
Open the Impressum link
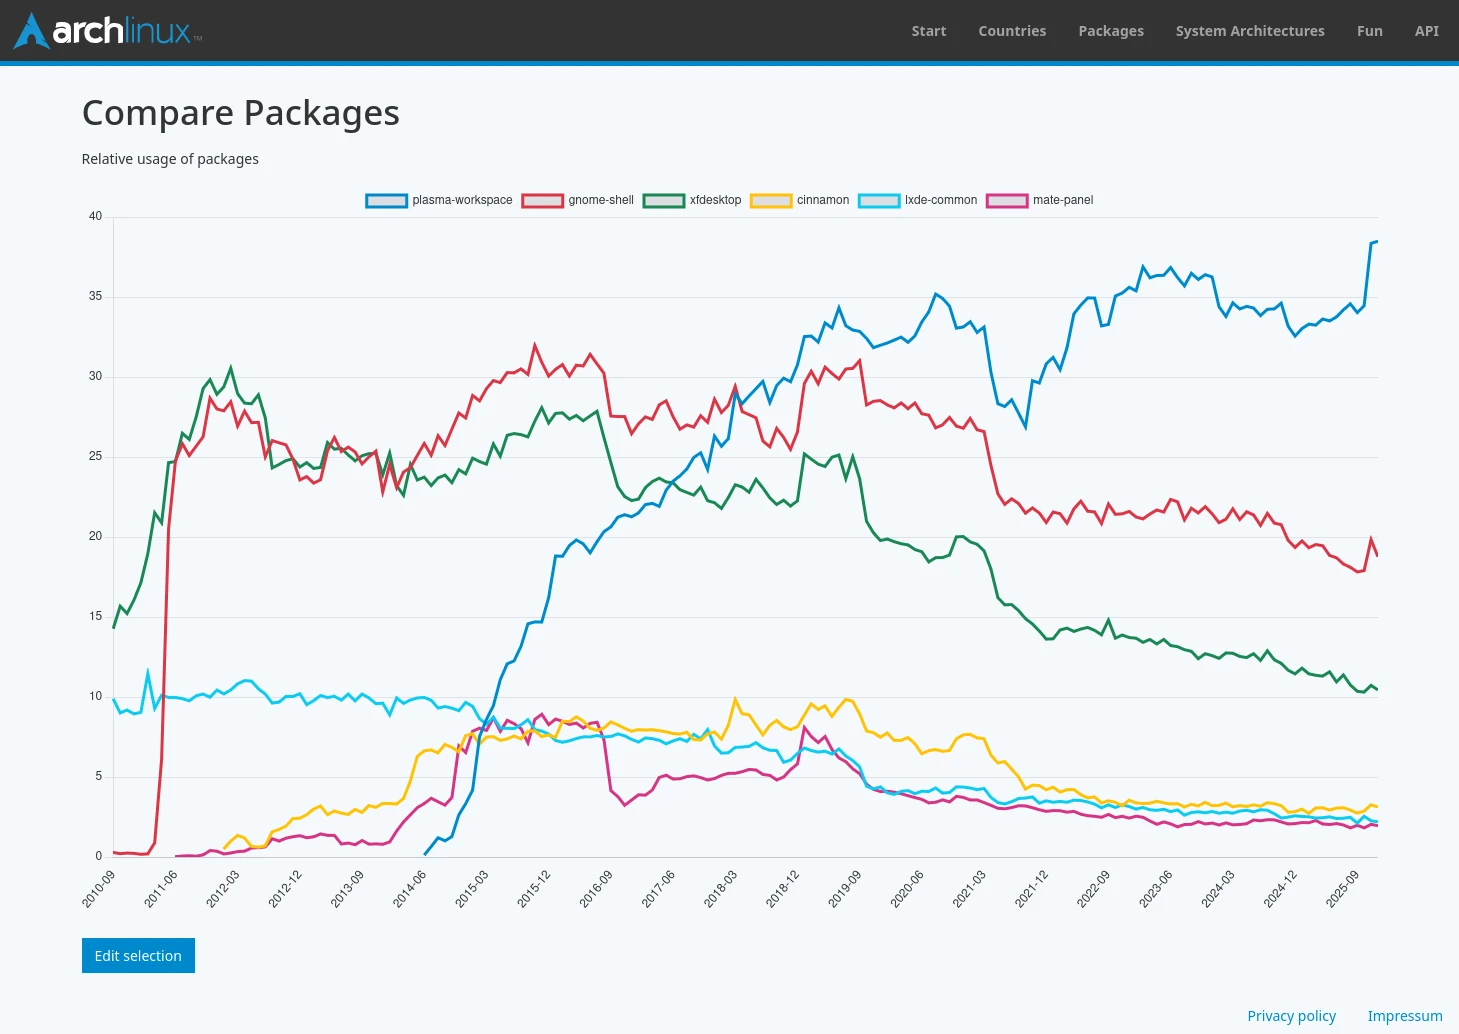(x=1404, y=1015)
